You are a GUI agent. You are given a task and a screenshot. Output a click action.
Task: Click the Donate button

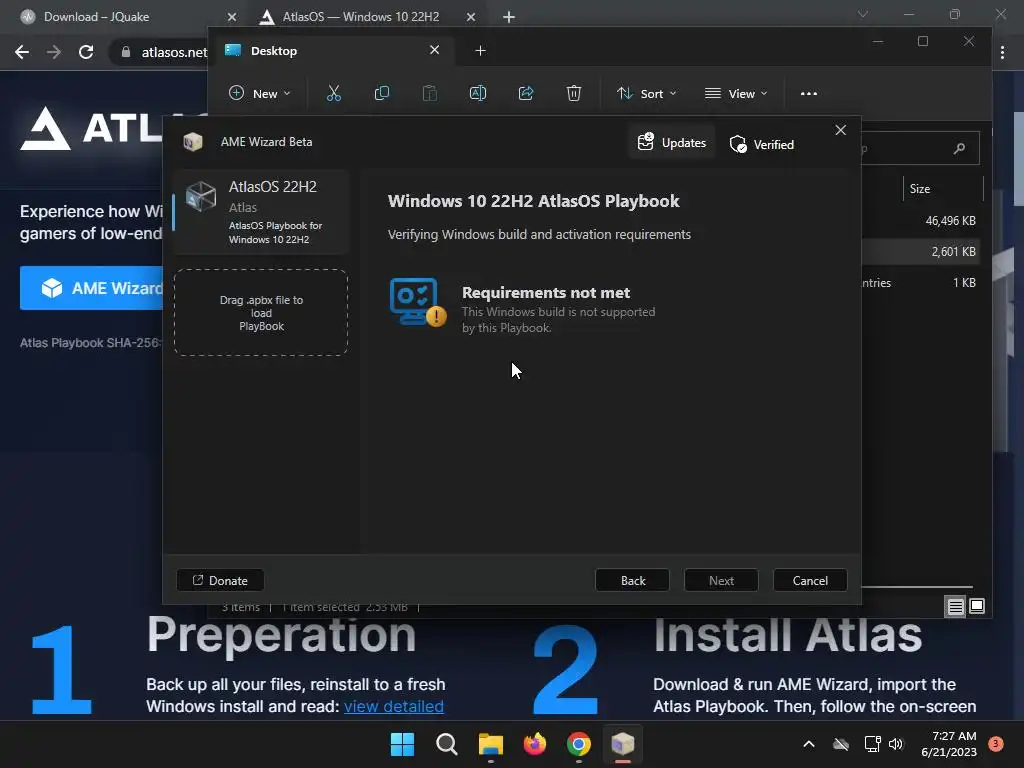pyautogui.click(x=220, y=580)
